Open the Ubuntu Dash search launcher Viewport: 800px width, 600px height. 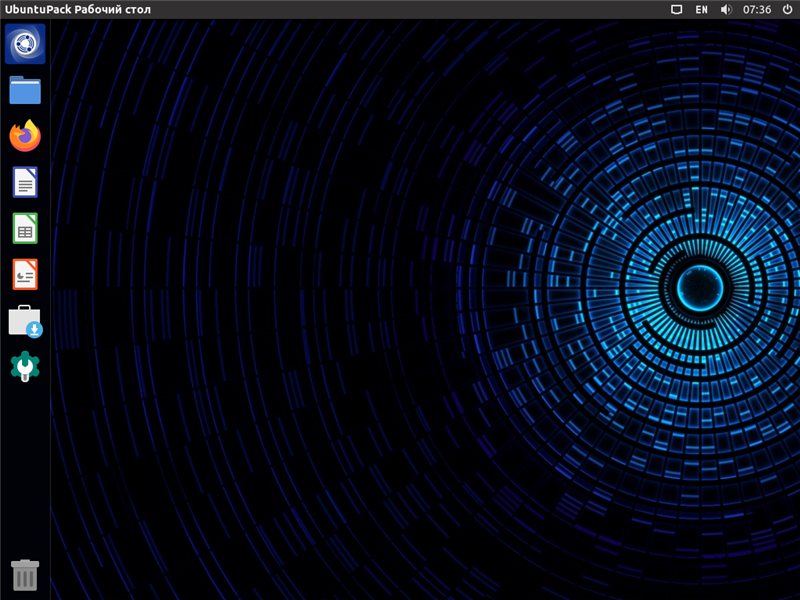click(x=25, y=44)
